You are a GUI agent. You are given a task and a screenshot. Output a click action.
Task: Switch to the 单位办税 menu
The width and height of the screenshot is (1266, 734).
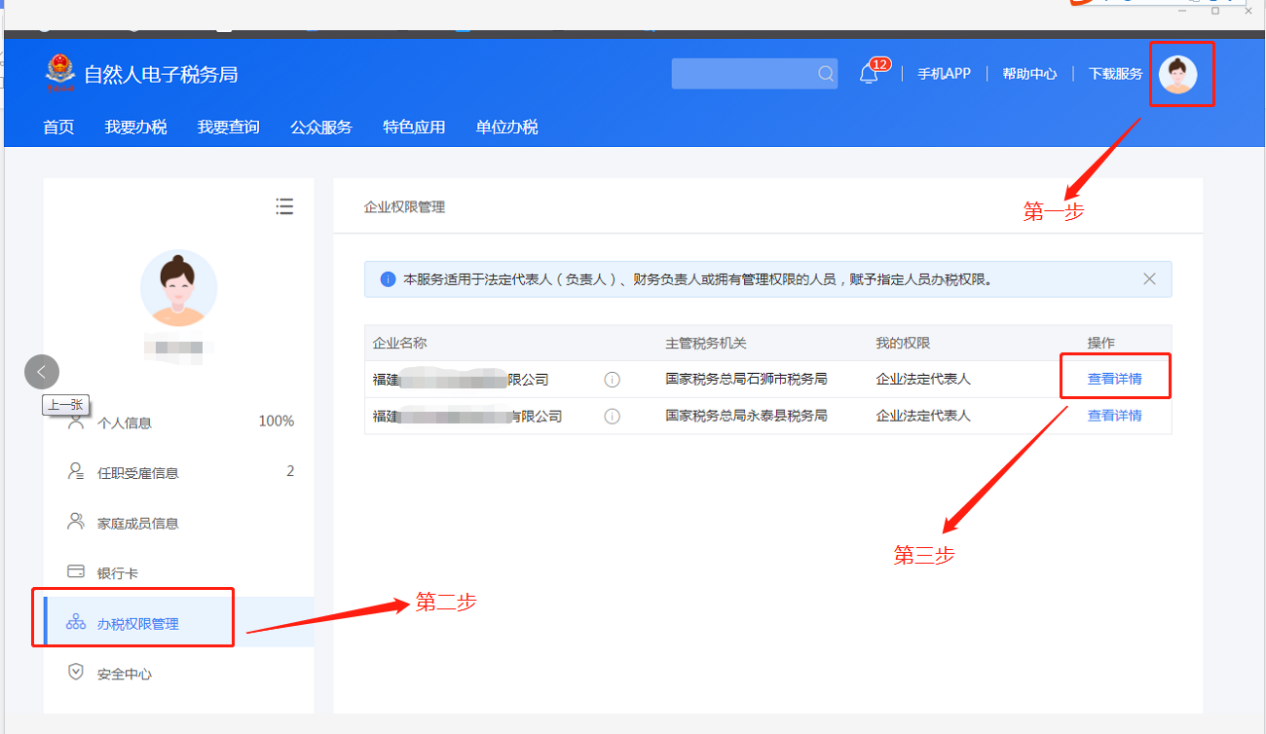point(507,127)
